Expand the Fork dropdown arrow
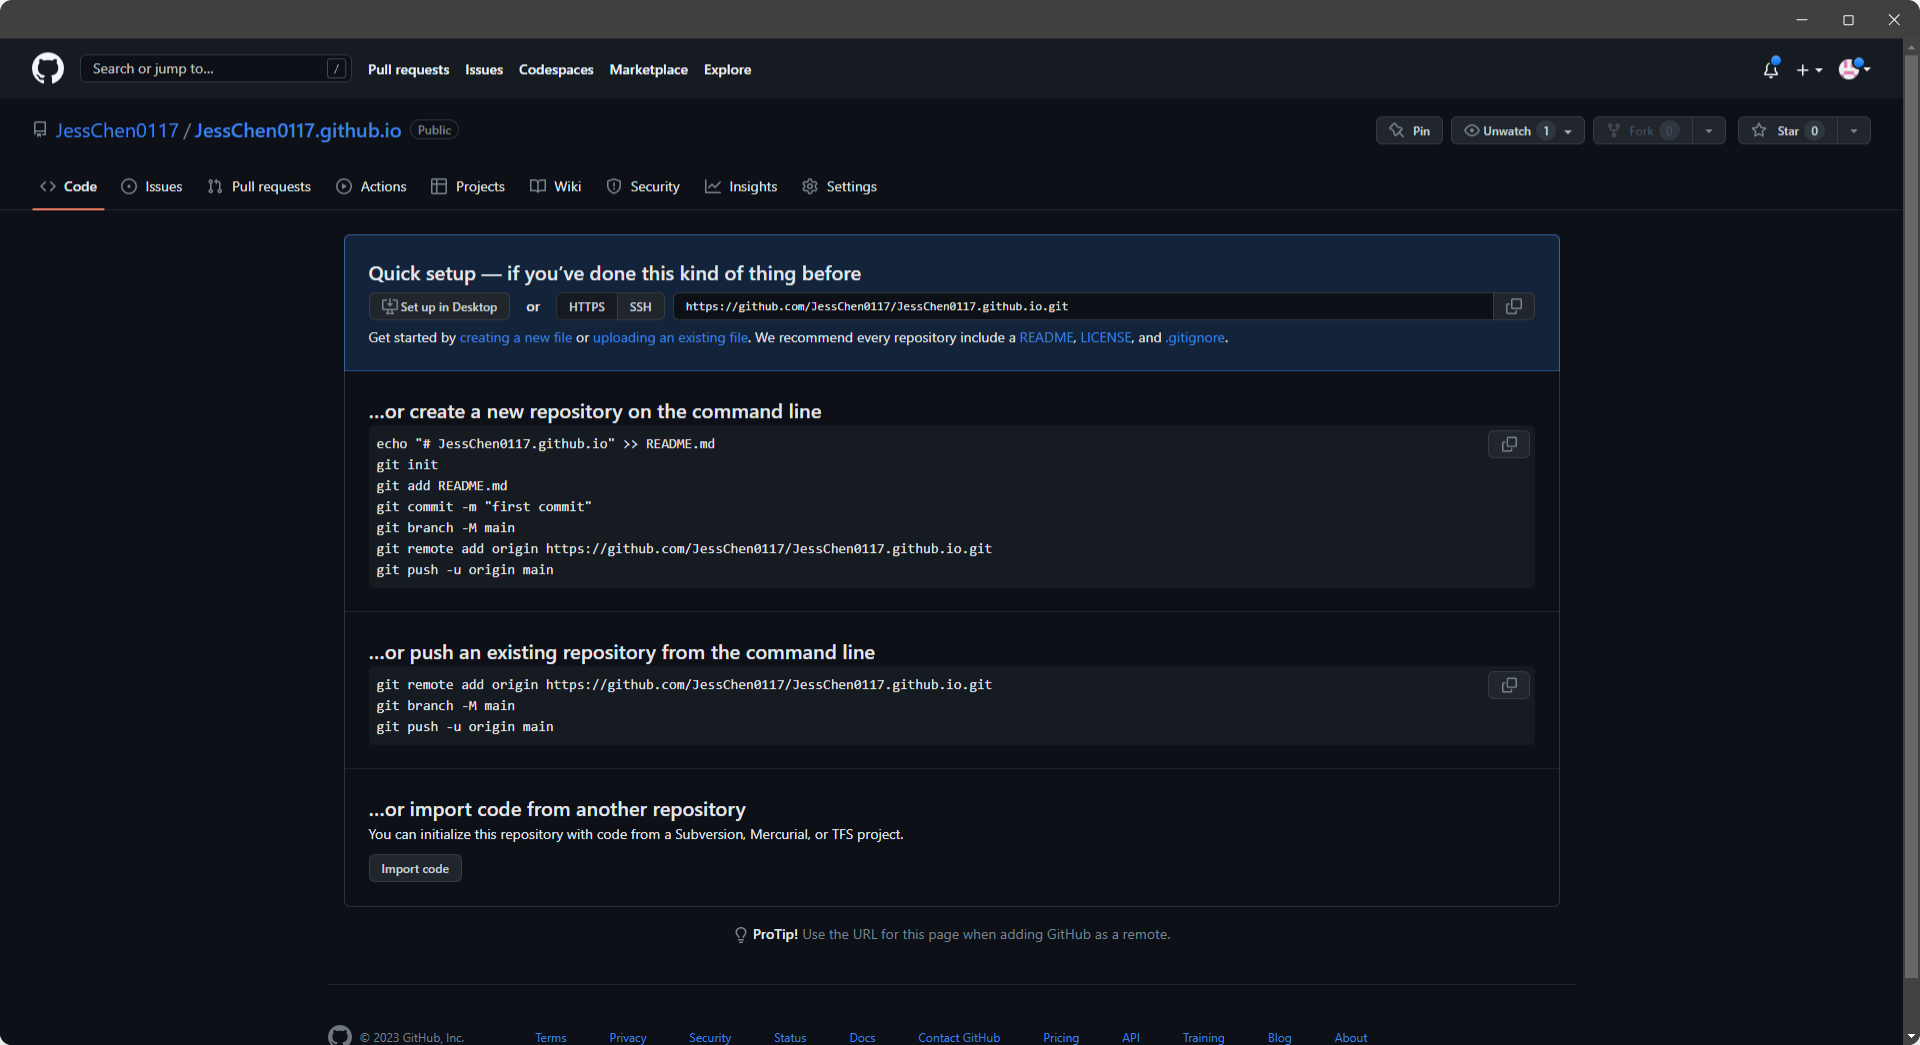This screenshot has height=1045, width=1920. click(x=1709, y=131)
